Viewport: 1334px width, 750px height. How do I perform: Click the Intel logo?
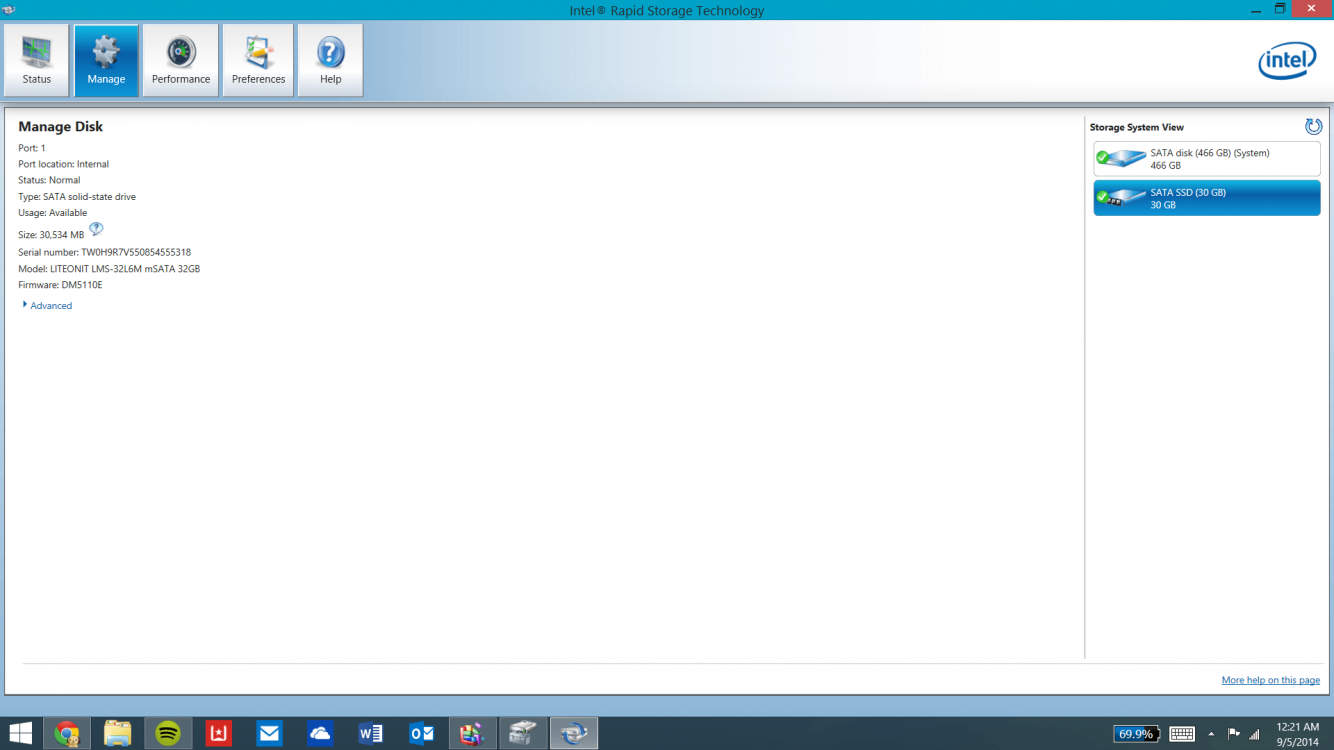point(1286,61)
